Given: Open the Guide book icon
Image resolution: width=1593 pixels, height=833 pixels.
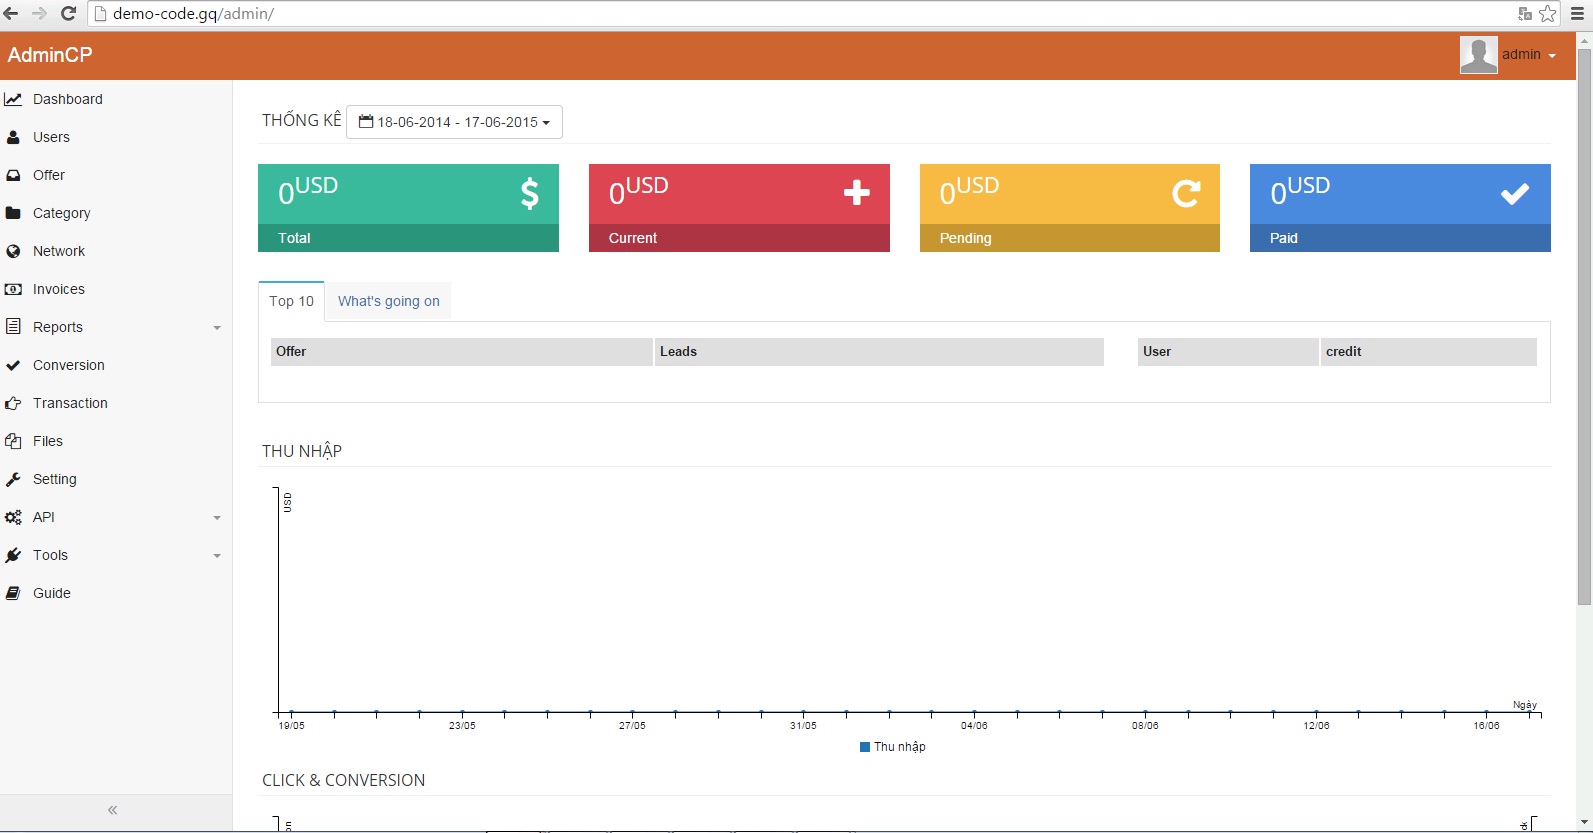Looking at the screenshot, I should [x=13, y=593].
